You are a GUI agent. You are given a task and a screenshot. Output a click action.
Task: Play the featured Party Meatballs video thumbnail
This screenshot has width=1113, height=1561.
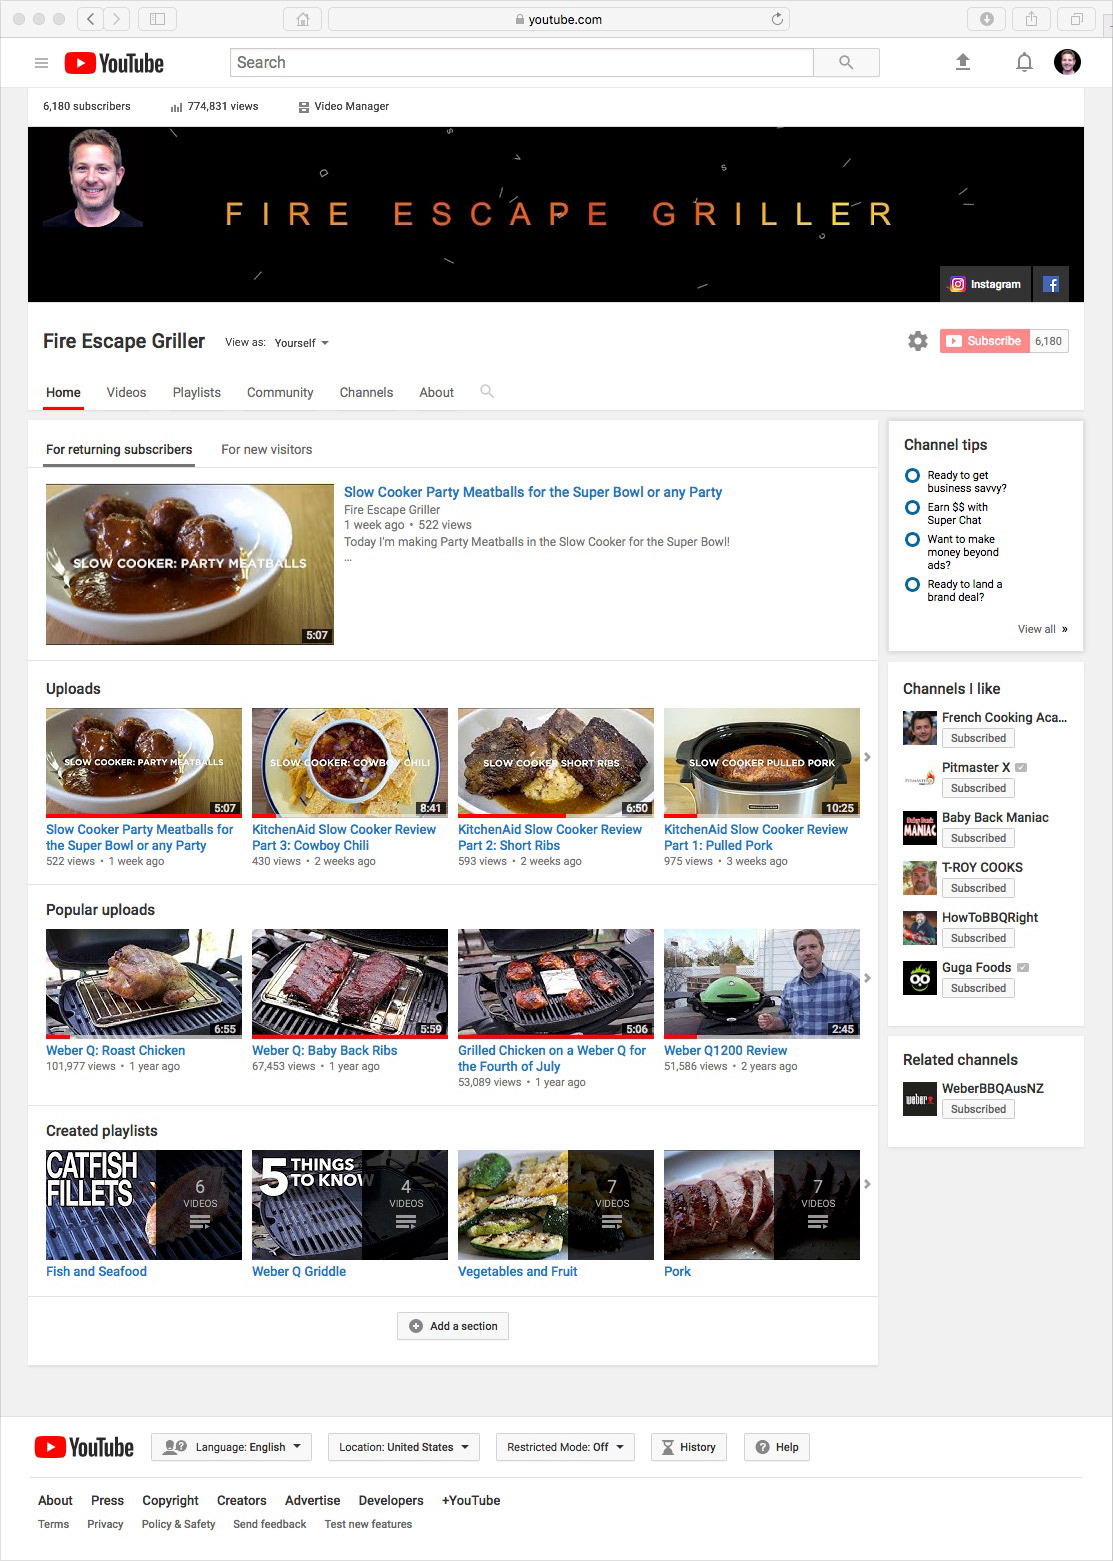click(x=190, y=564)
